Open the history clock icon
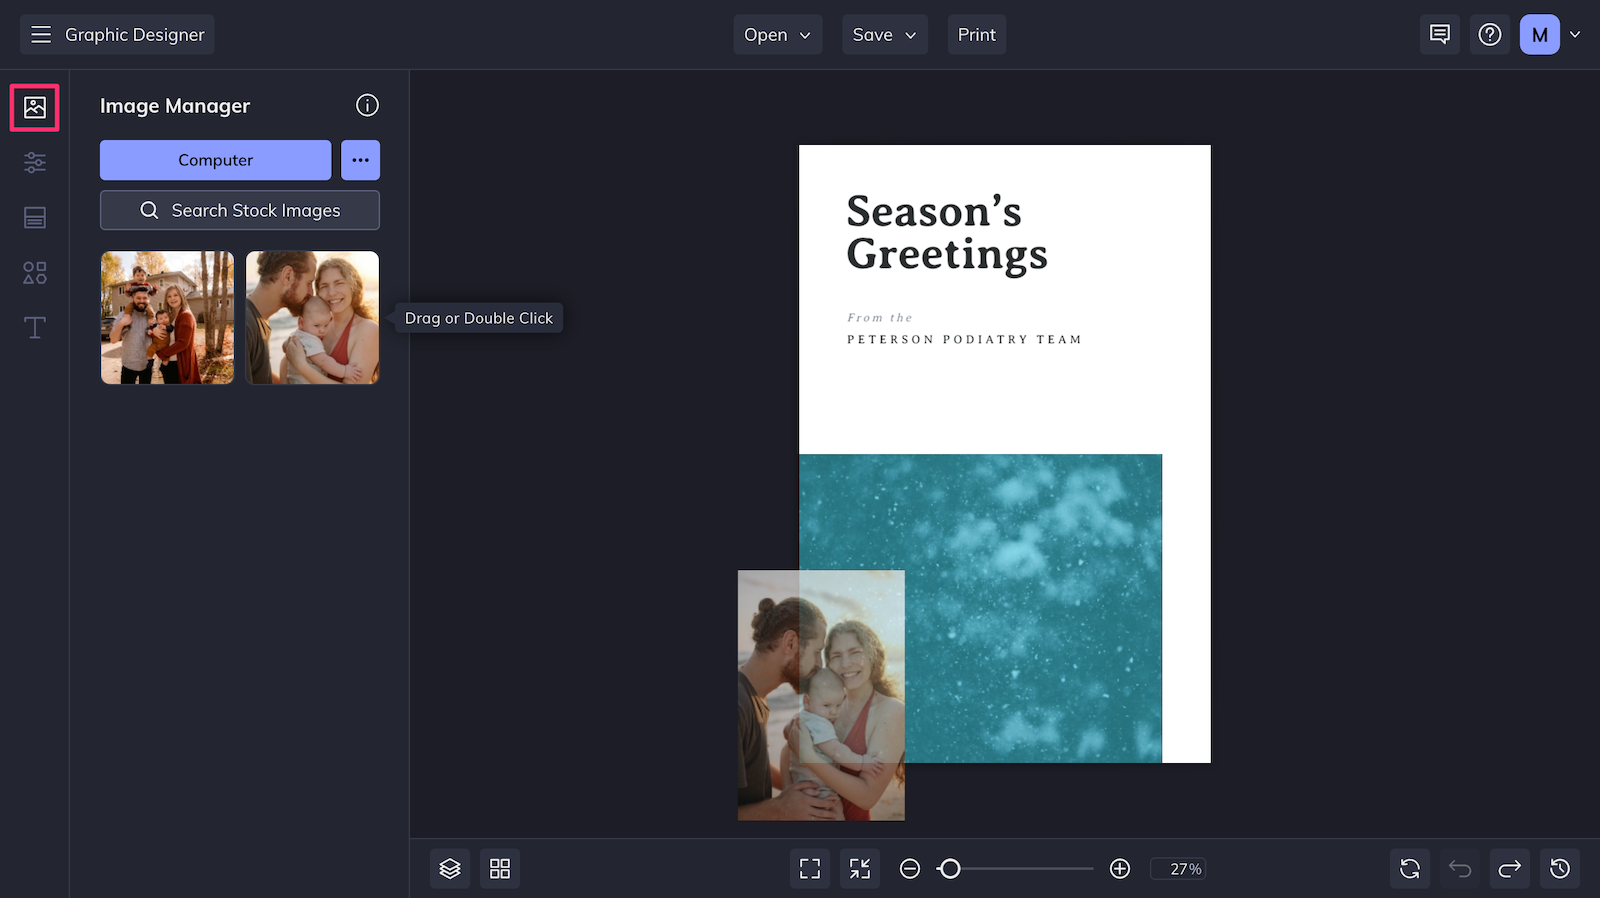The width and height of the screenshot is (1600, 898). [x=1560, y=868]
